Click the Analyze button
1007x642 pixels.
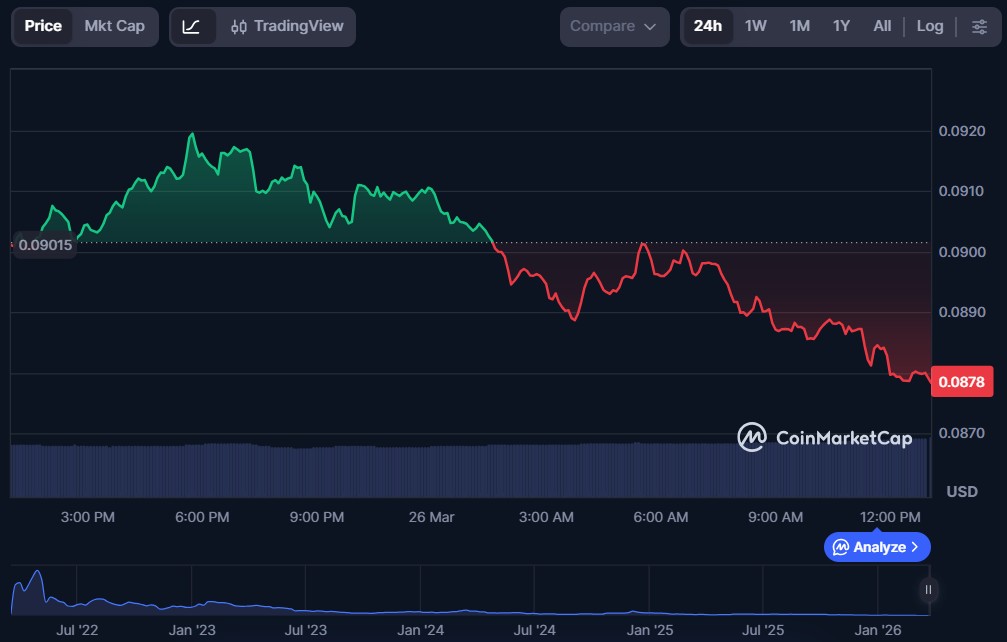pos(877,547)
